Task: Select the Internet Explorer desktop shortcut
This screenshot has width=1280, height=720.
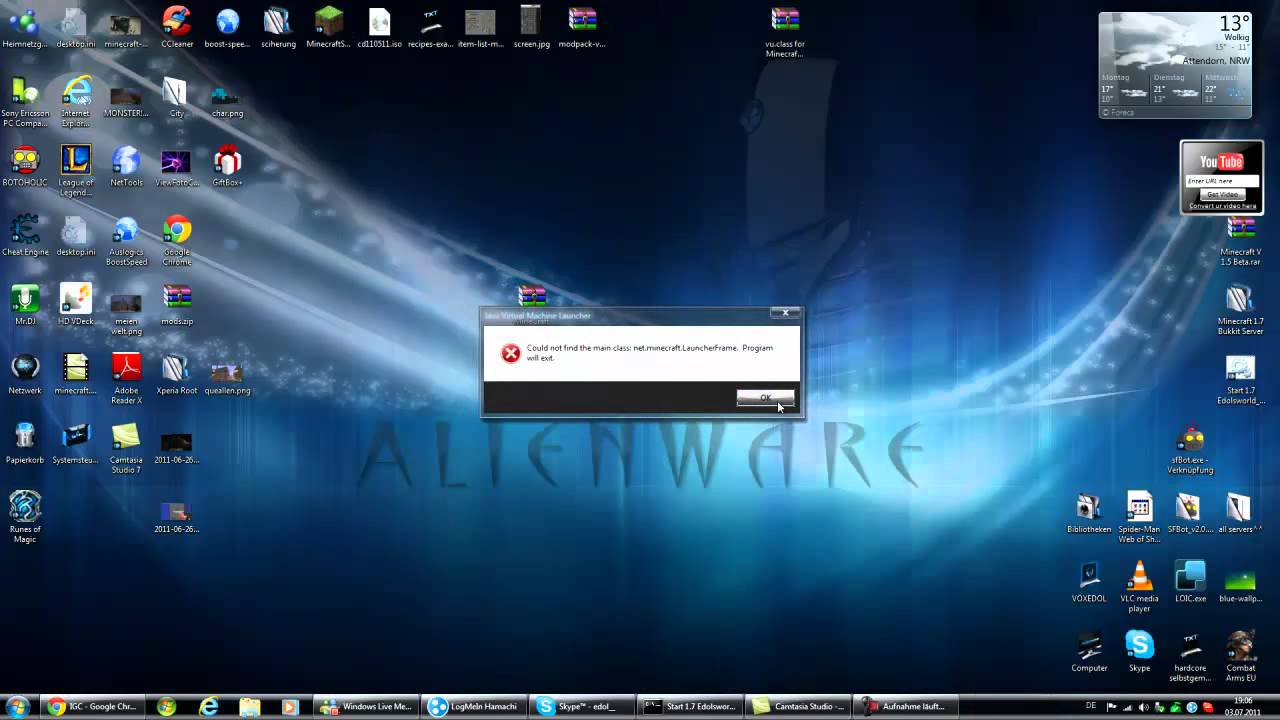Action: tap(76, 102)
